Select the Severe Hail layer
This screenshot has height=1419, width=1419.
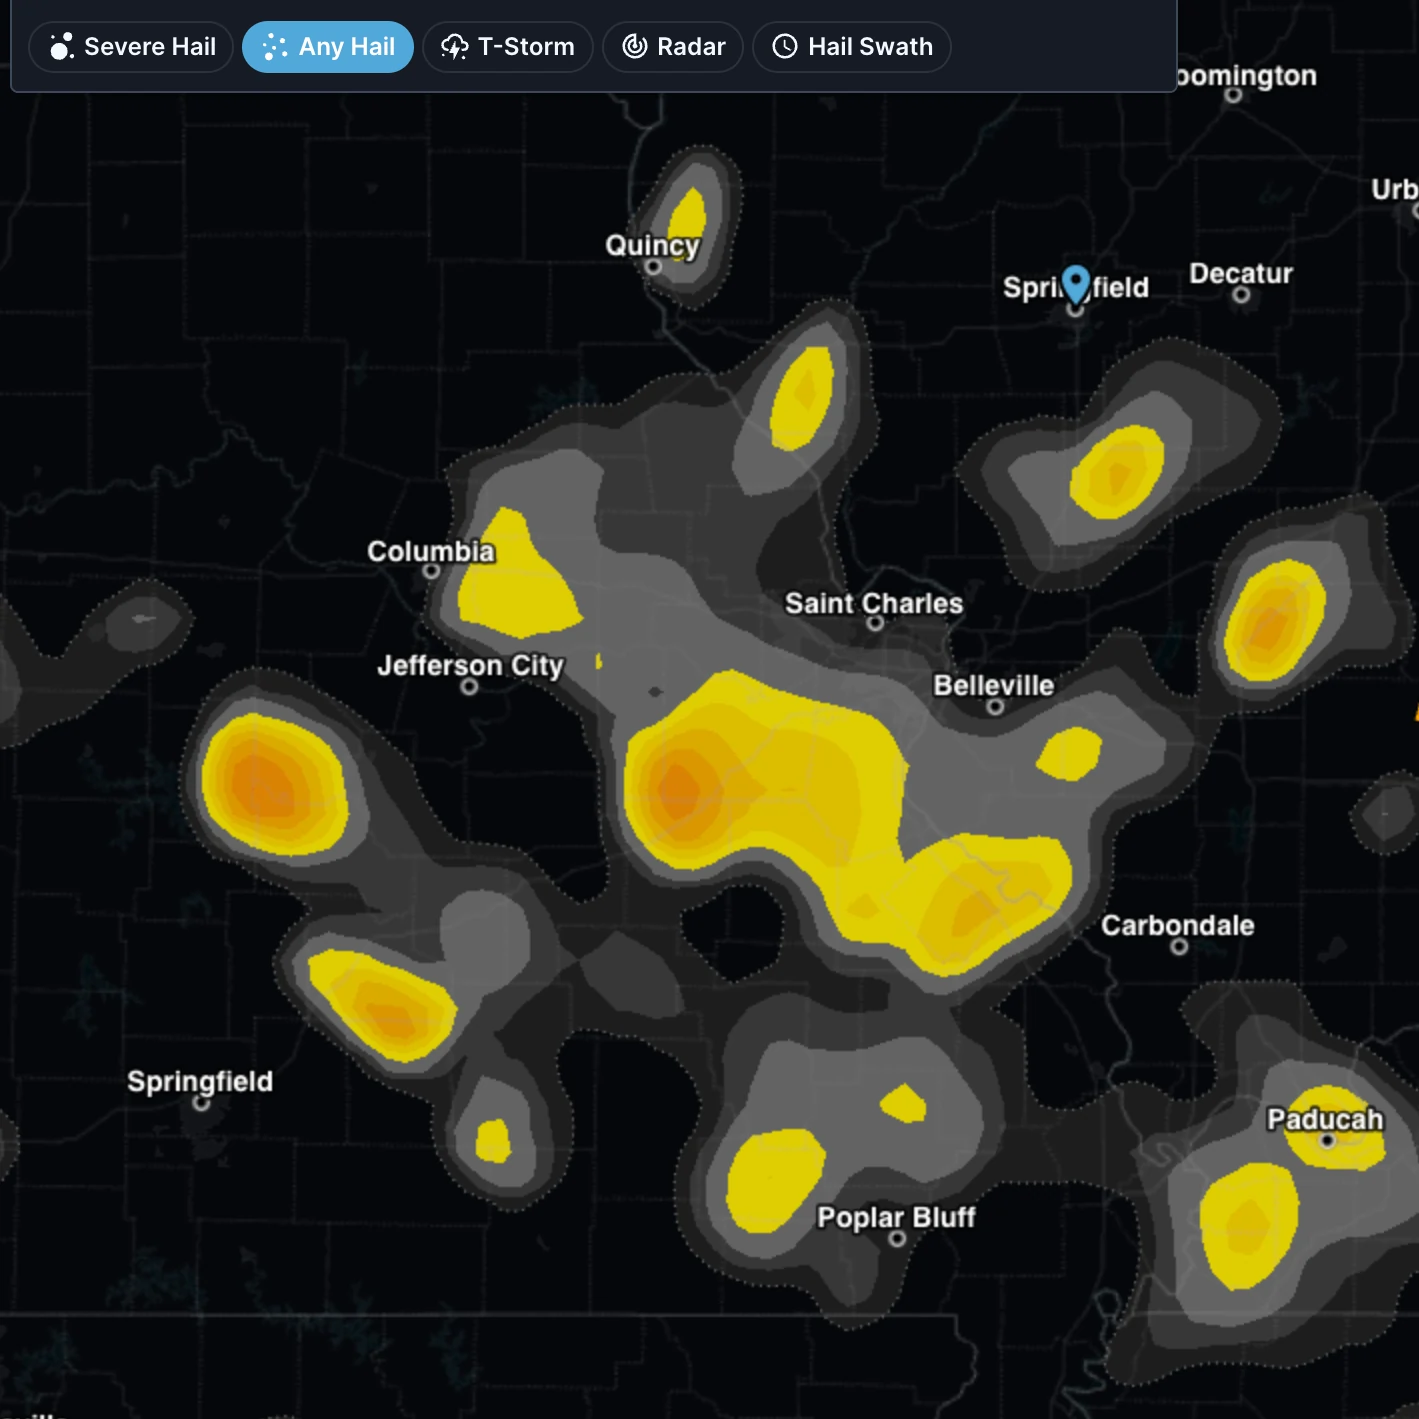point(130,47)
